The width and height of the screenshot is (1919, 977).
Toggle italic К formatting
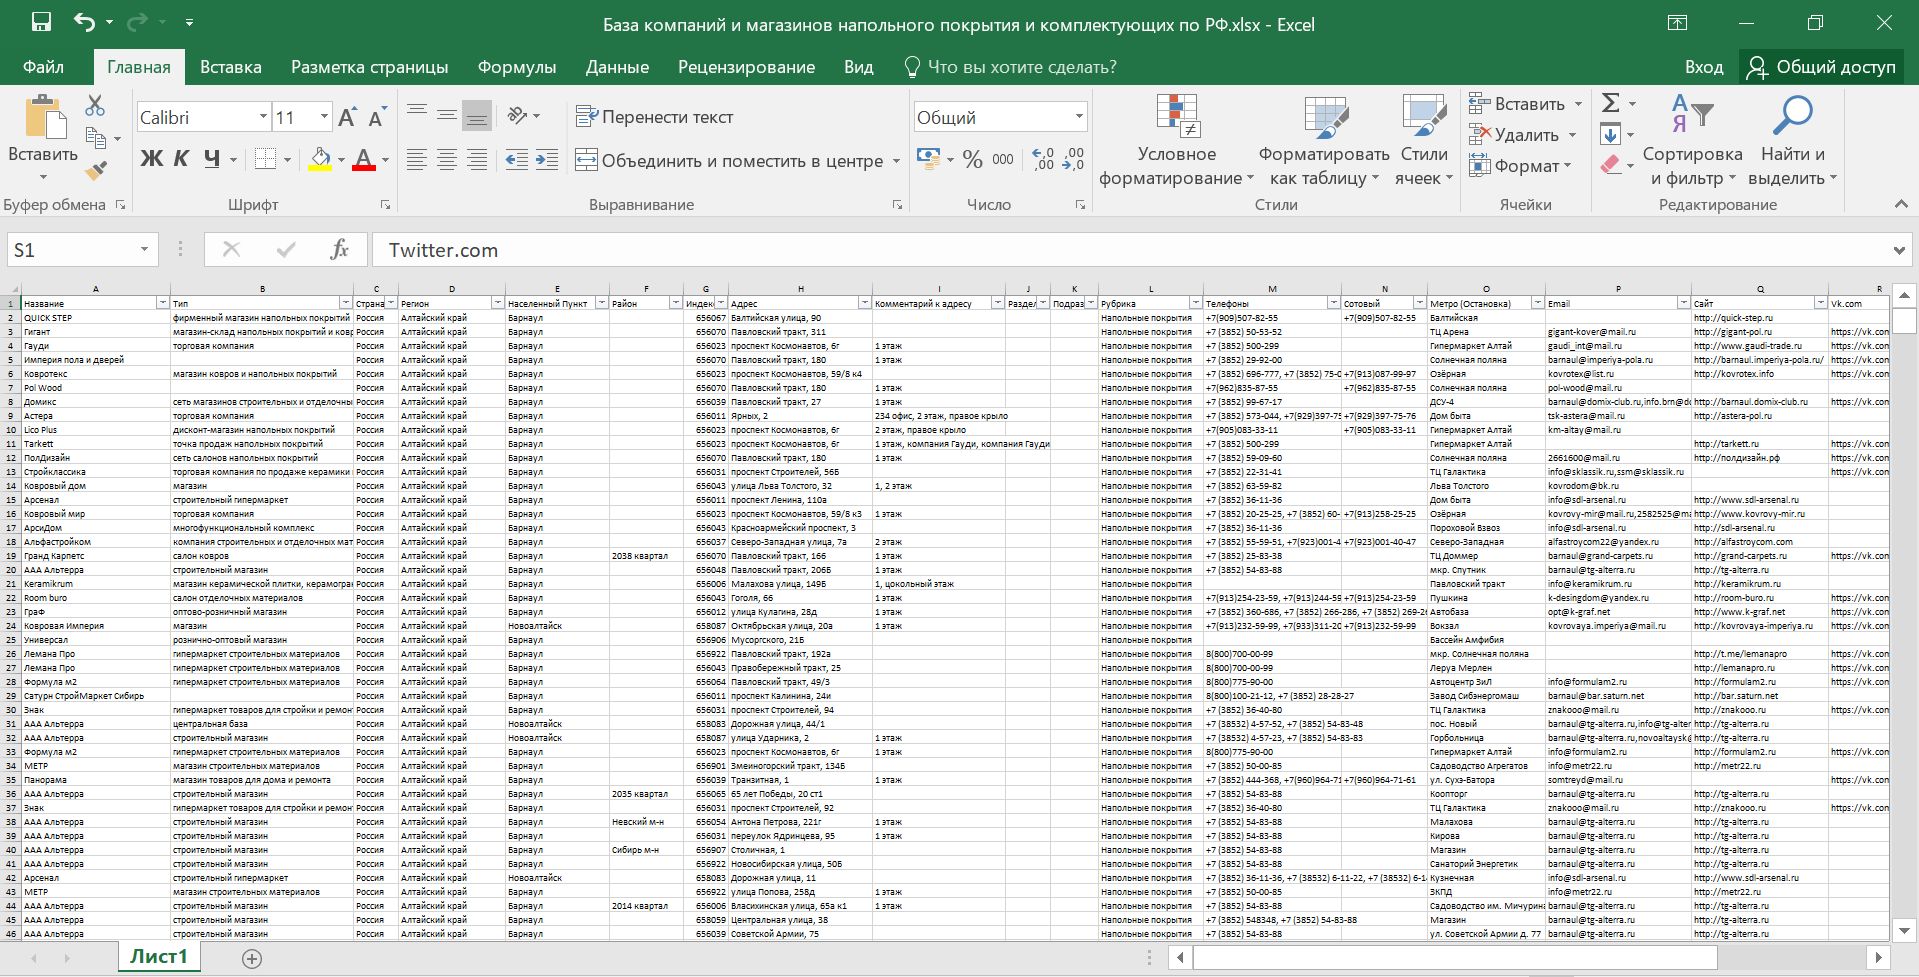tap(181, 159)
